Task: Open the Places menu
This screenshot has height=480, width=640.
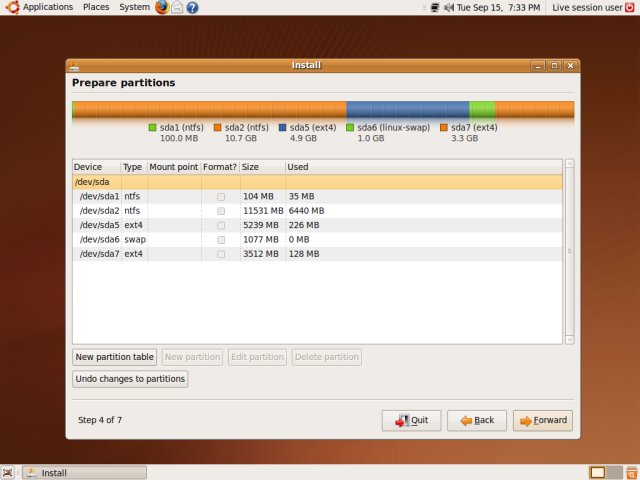Action: coord(97,7)
